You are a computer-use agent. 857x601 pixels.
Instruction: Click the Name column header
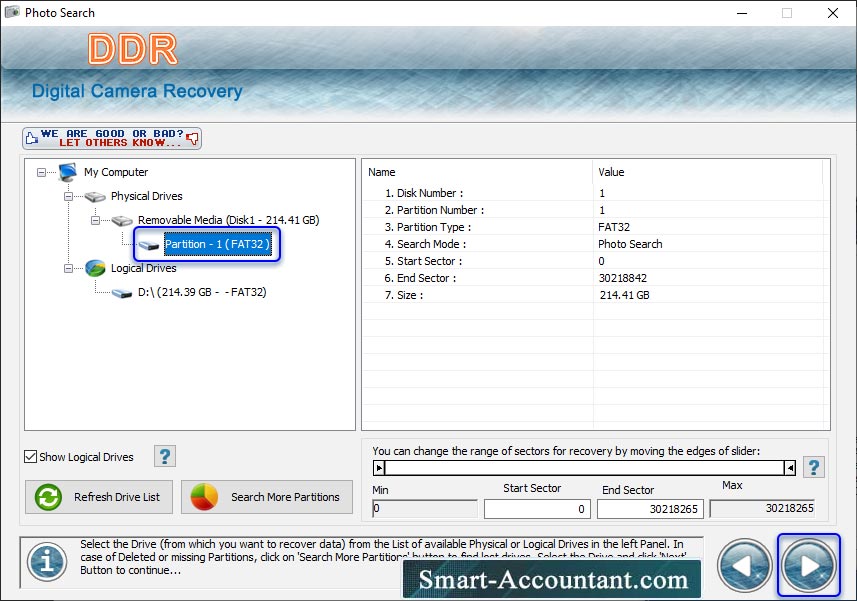click(478, 172)
